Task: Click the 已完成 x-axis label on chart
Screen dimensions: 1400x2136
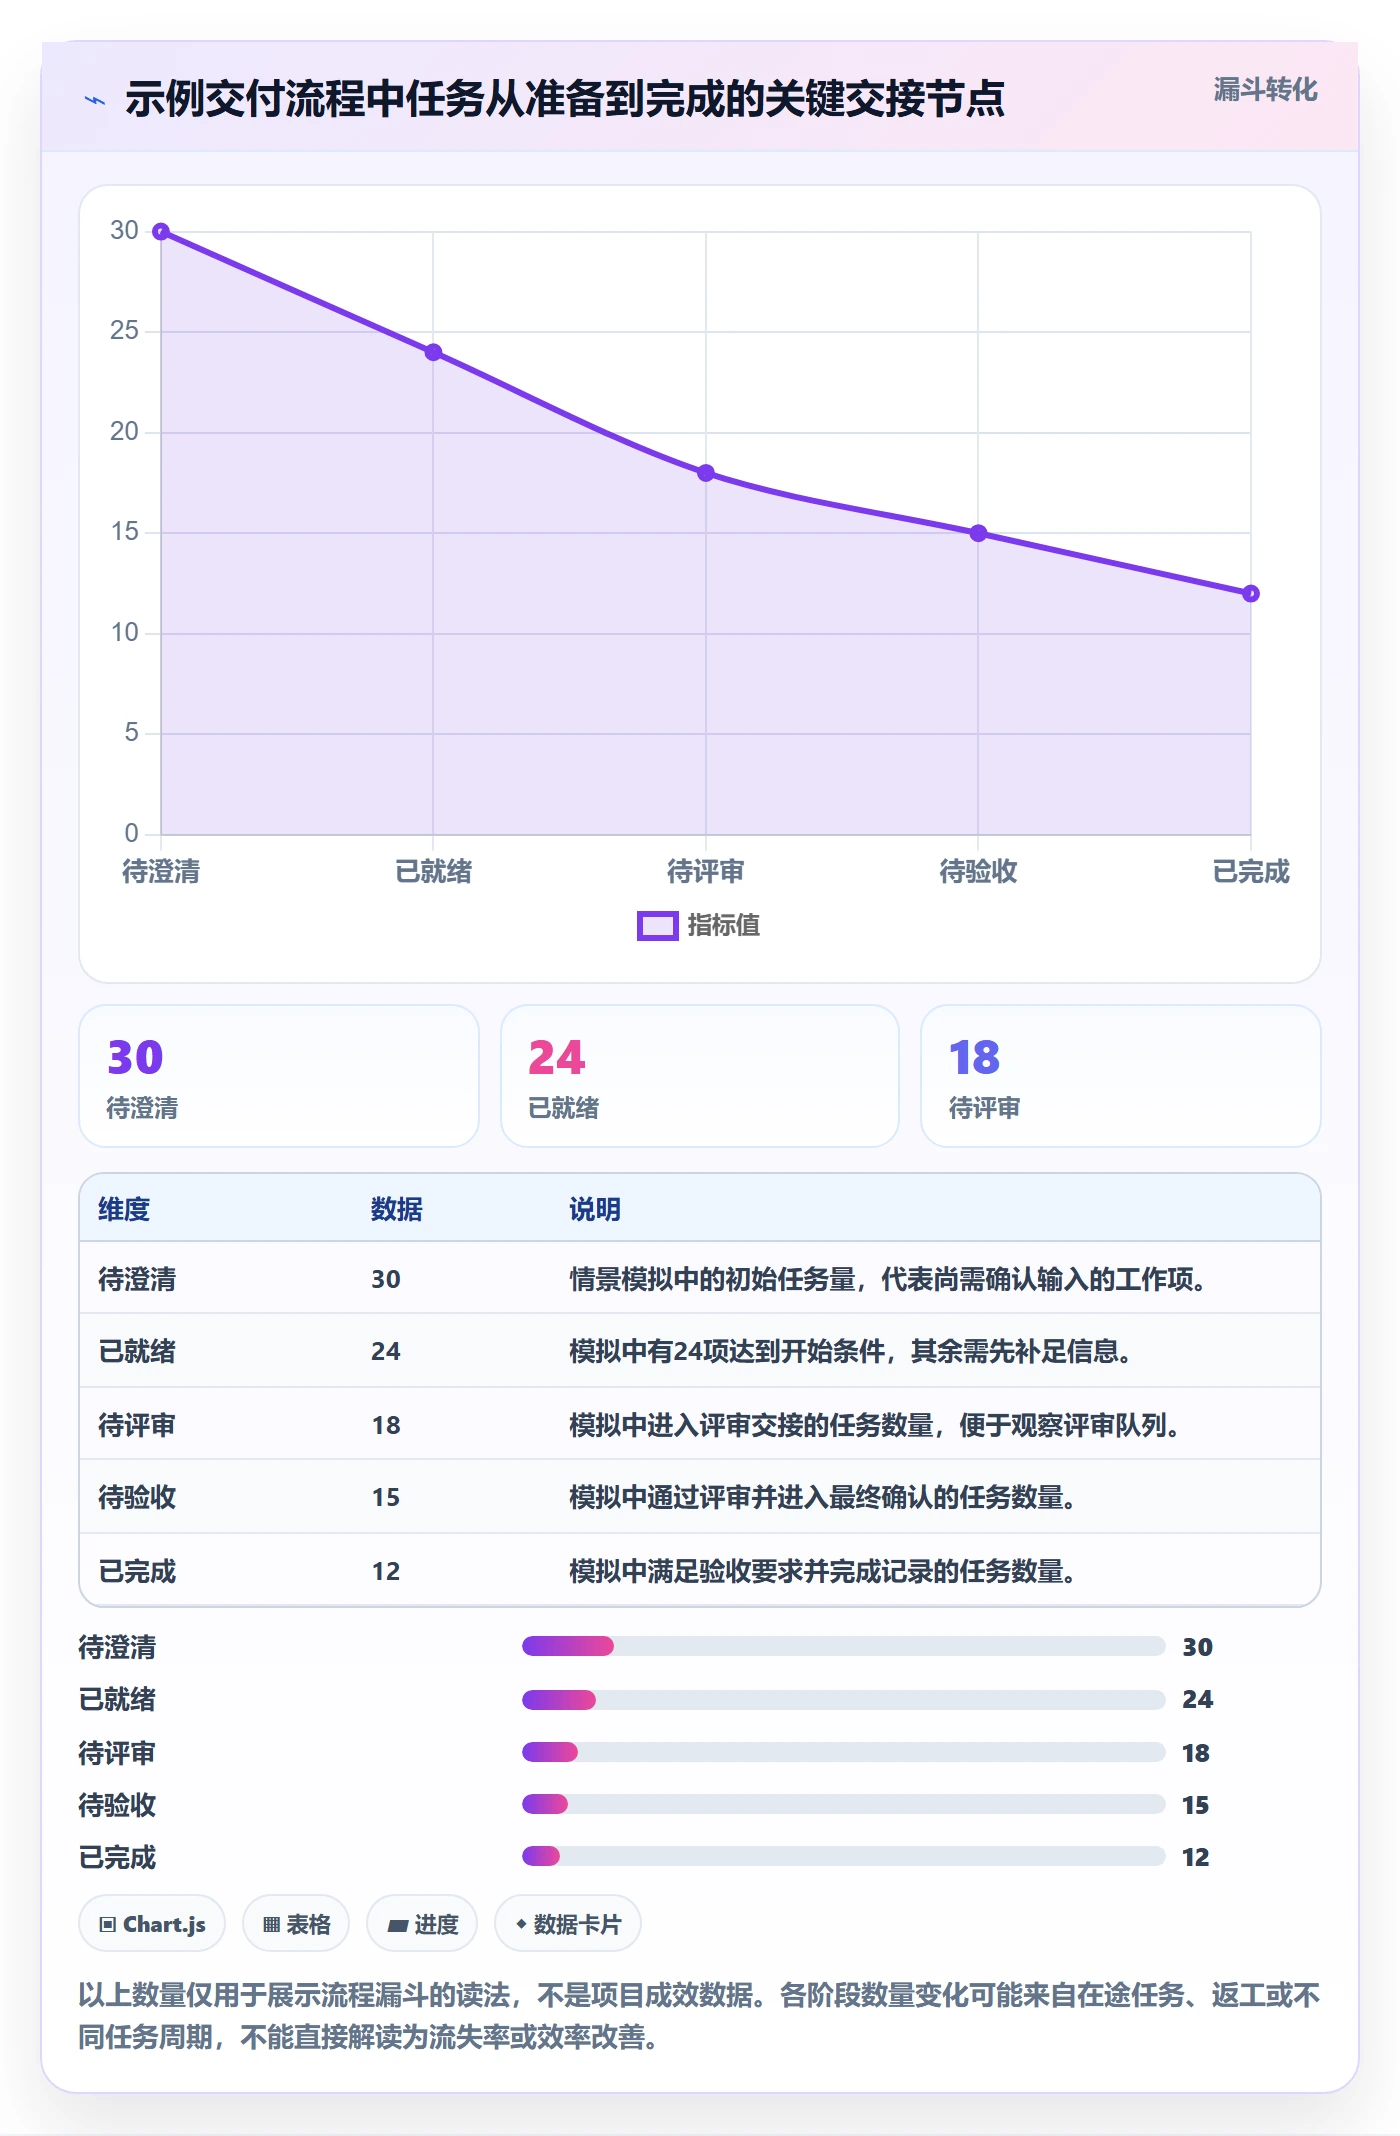Action: point(1251,872)
